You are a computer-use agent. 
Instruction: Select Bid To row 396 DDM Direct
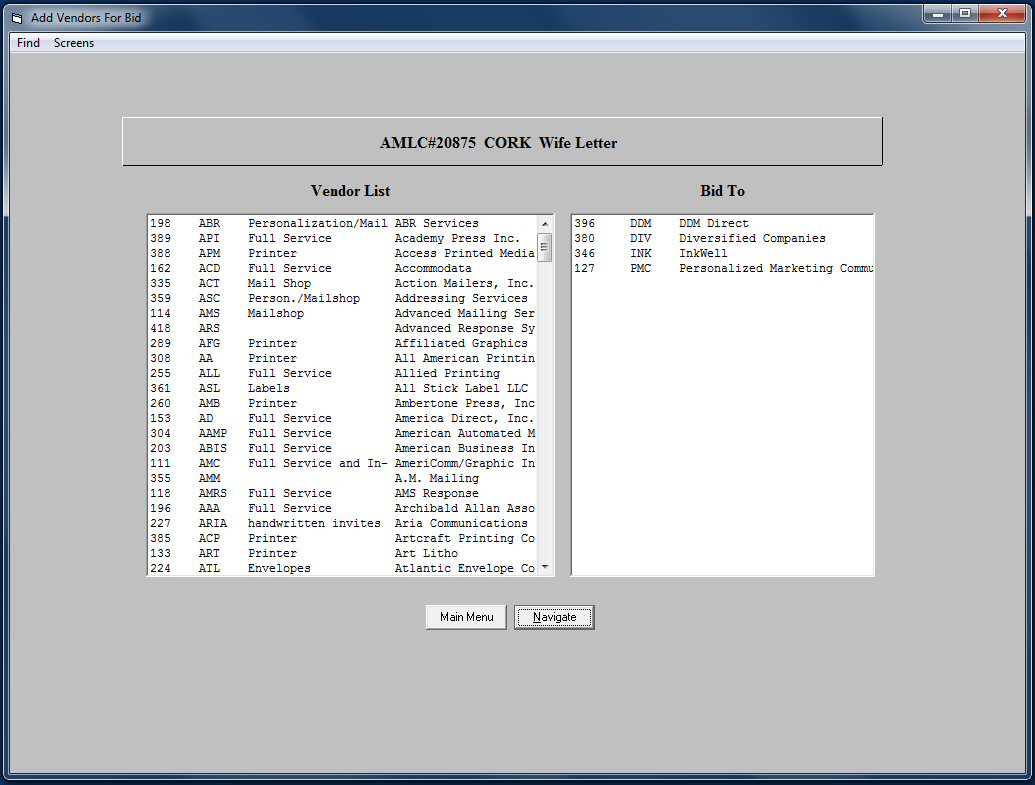pyautogui.click(x=723, y=223)
